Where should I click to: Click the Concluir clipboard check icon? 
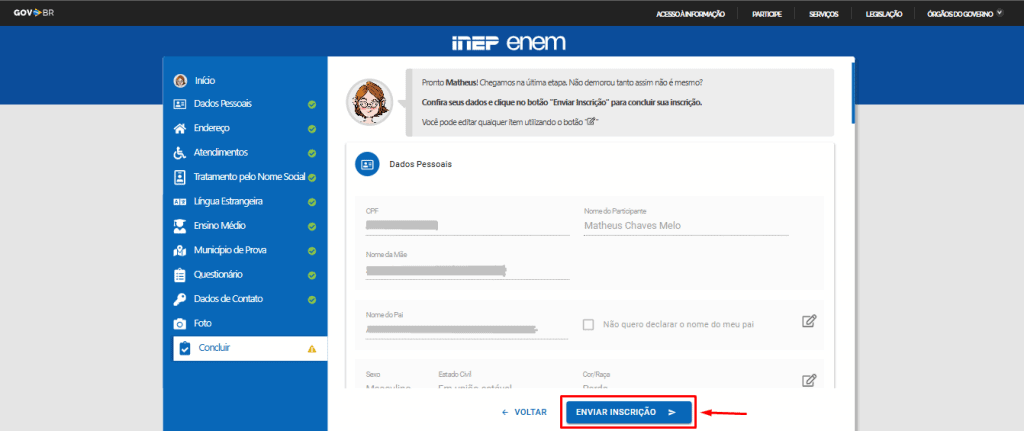click(x=185, y=348)
